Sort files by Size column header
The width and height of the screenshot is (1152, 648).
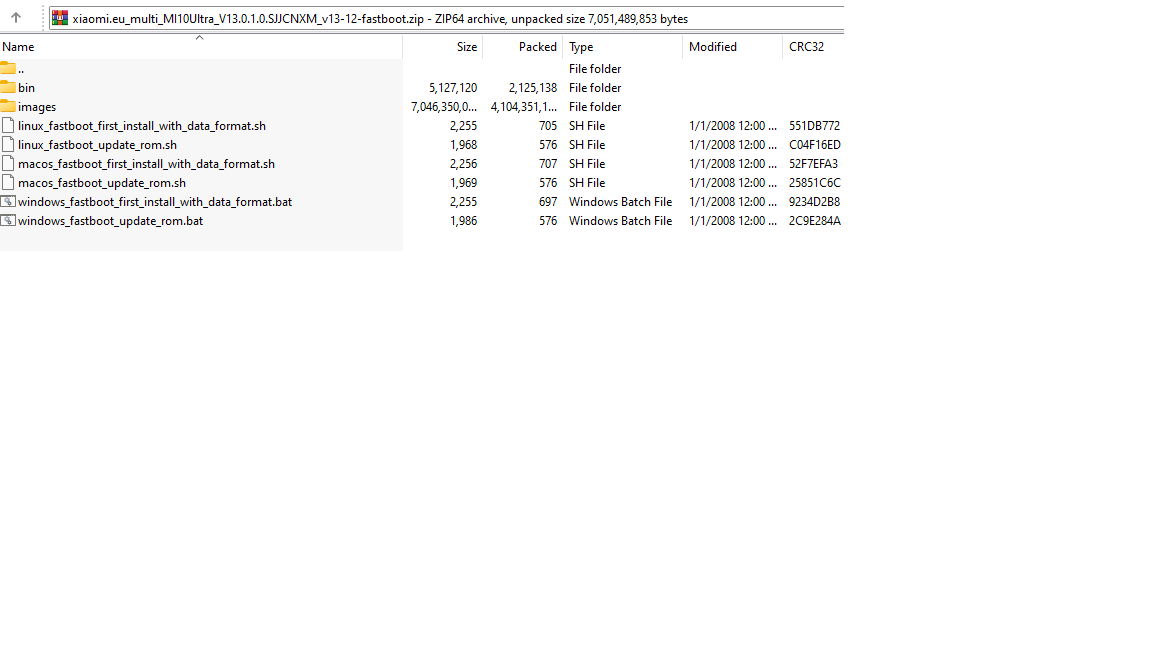pos(466,47)
